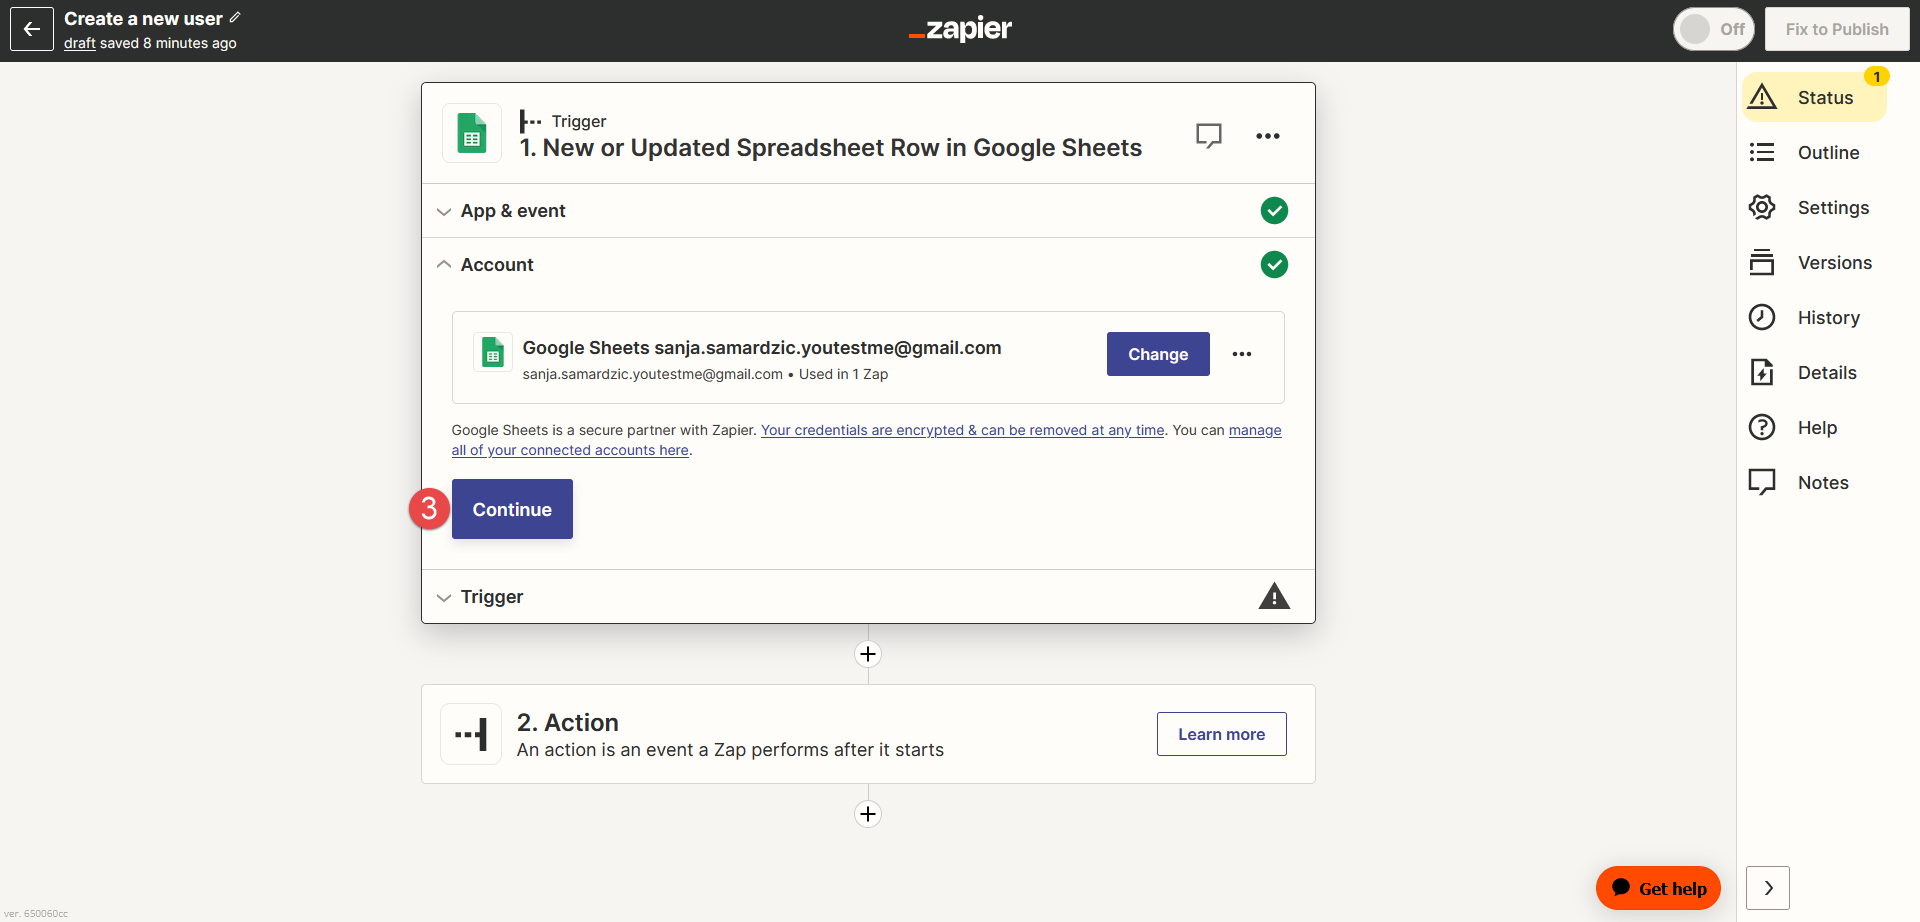Click the trigger step title text

point(830,148)
